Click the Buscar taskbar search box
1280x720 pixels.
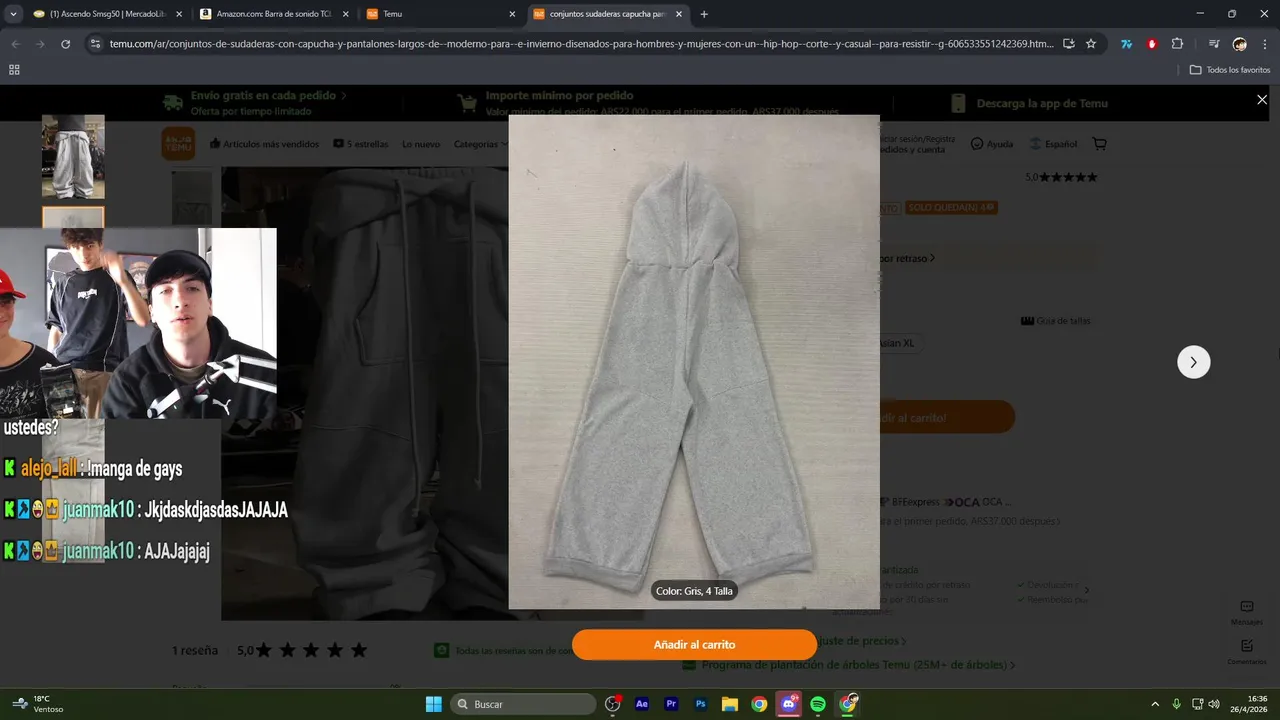pyautogui.click(x=523, y=704)
